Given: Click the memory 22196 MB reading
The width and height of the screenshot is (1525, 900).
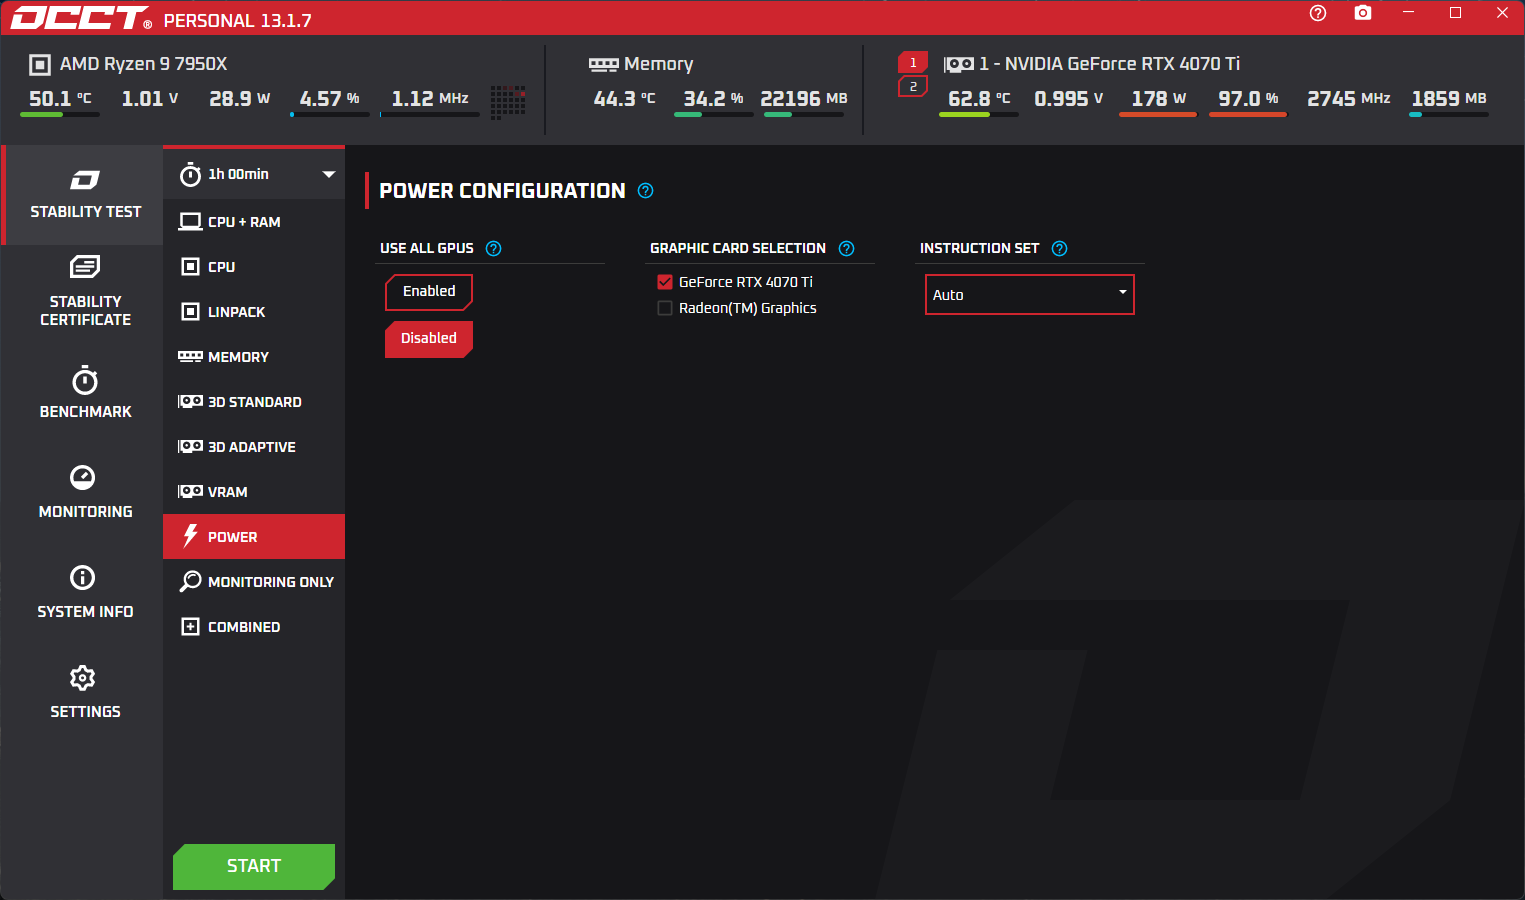Looking at the screenshot, I should pos(804,99).
